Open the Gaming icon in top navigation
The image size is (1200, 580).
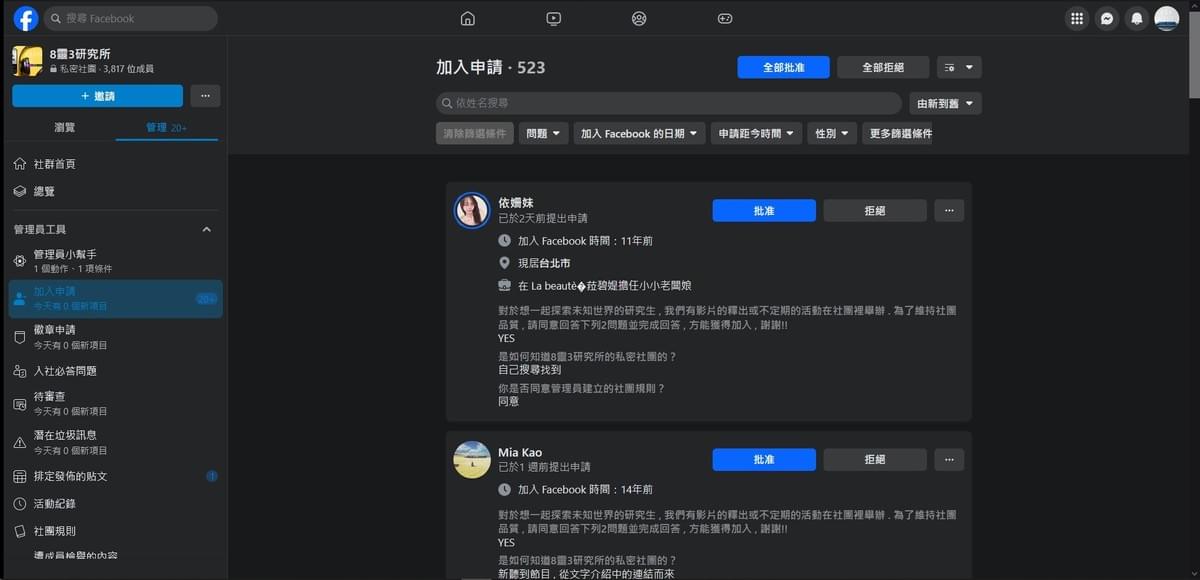tap(725, 18)
